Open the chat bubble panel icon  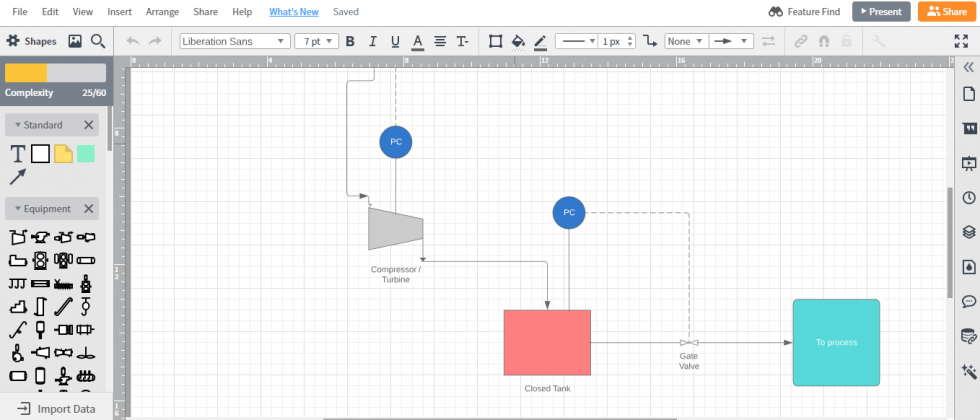pos(969,302)
